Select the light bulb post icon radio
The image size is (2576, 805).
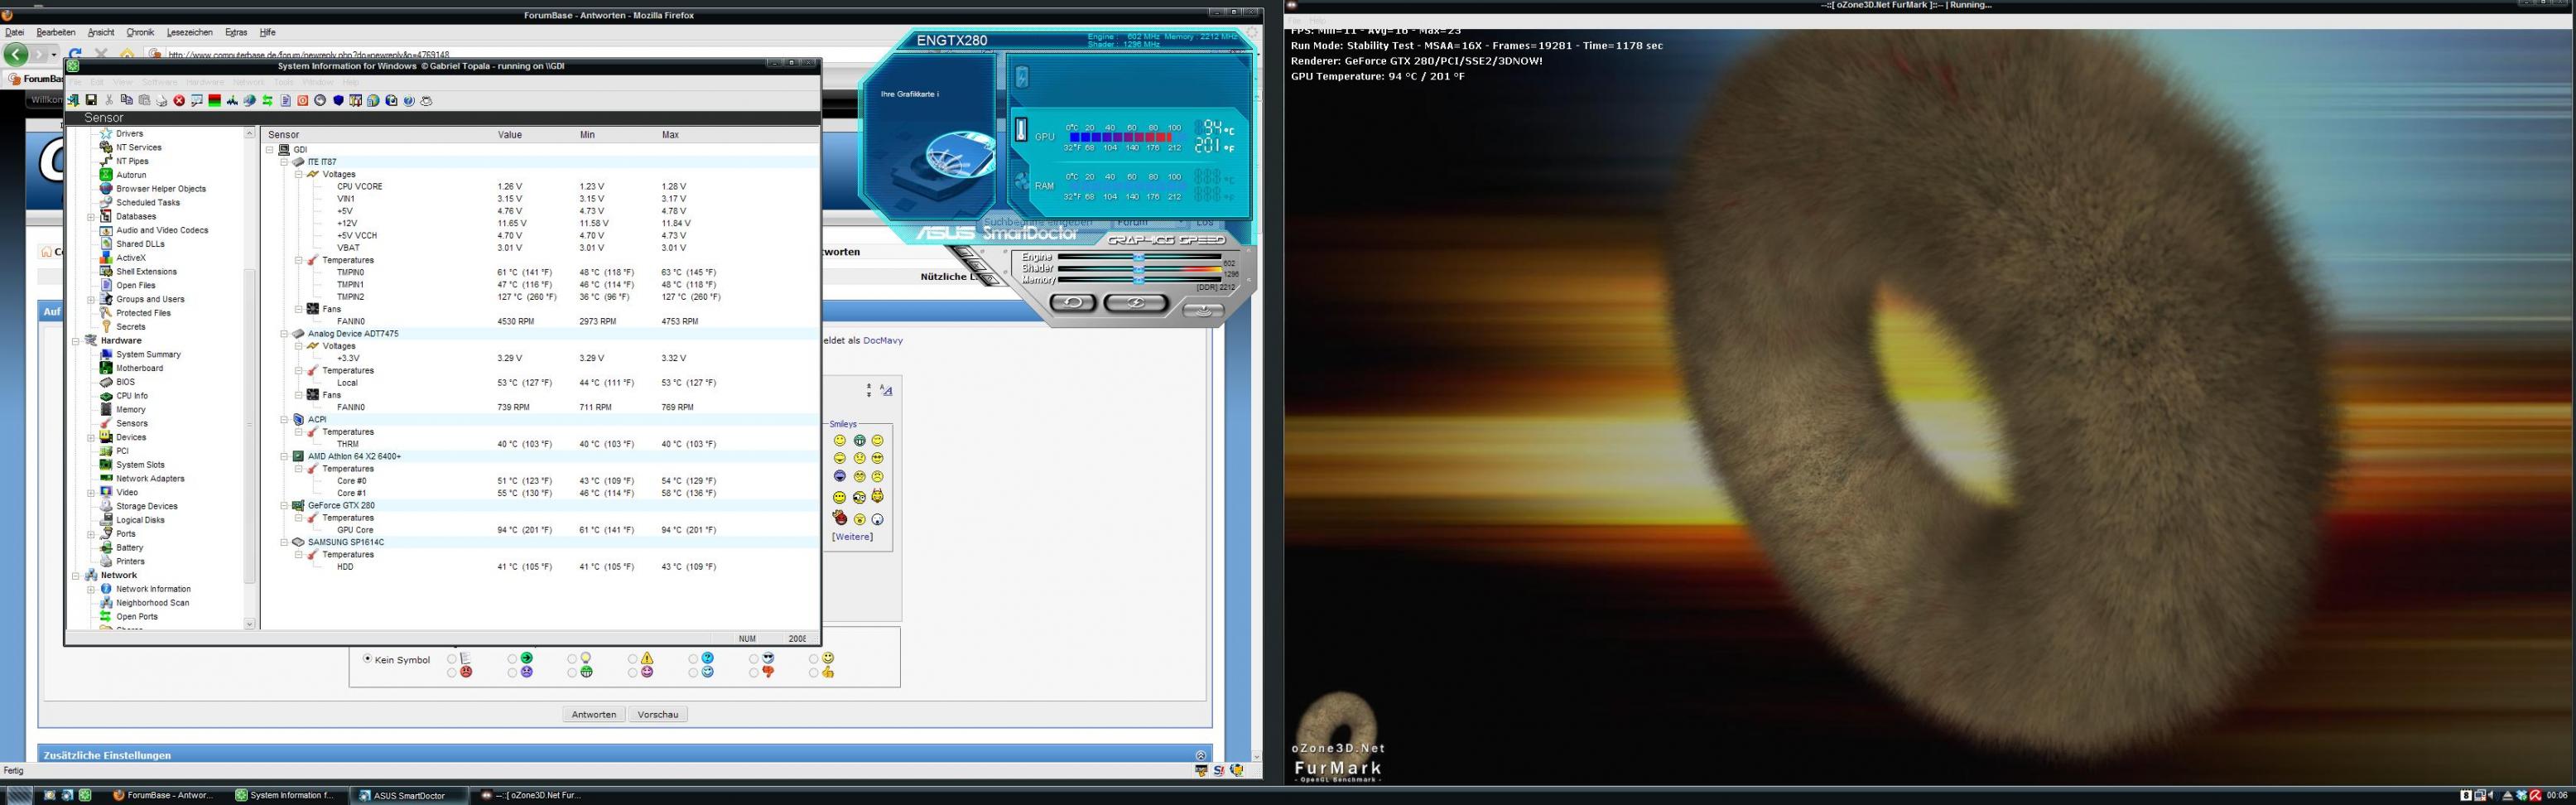click(572, 659)
